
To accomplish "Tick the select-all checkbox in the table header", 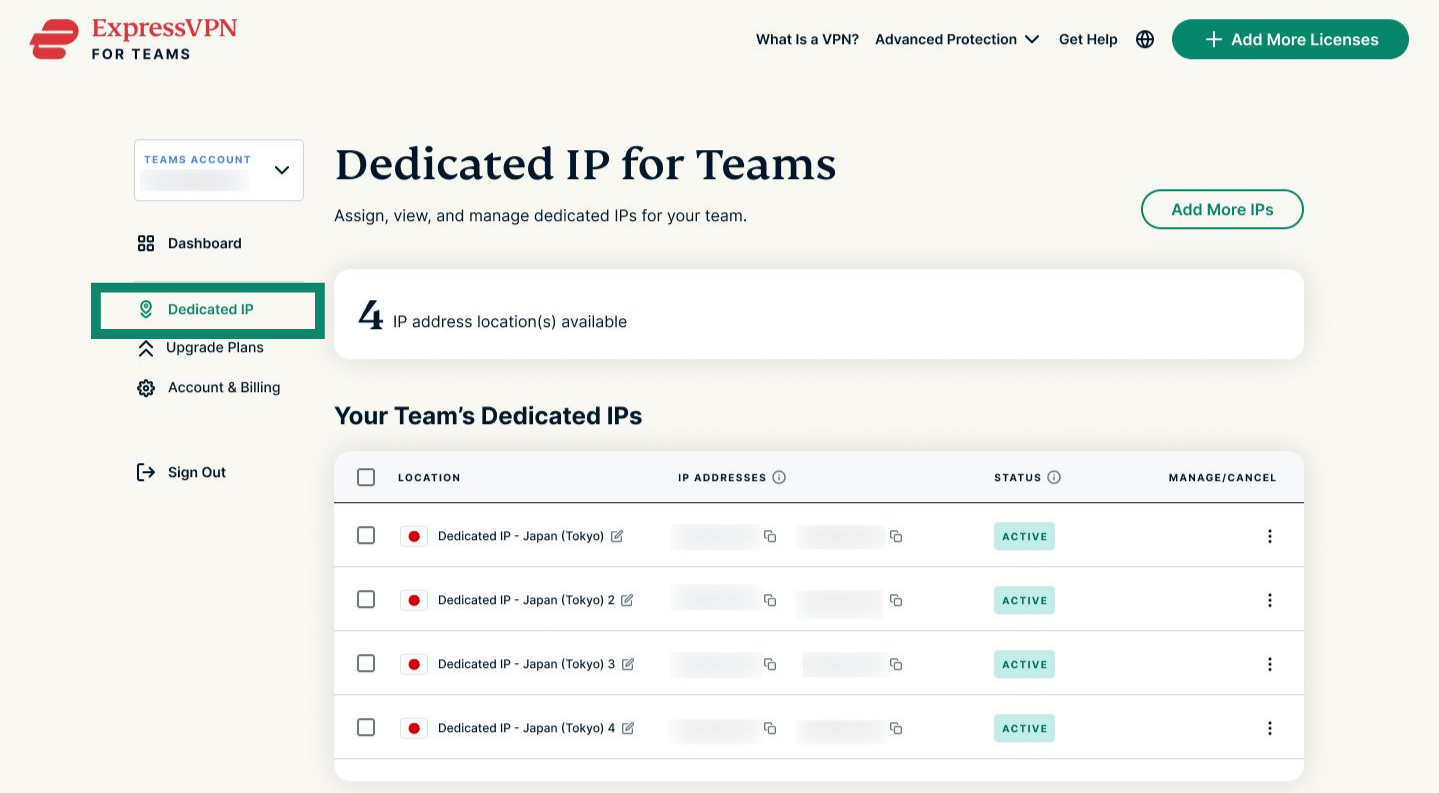I will coord(366,477).
